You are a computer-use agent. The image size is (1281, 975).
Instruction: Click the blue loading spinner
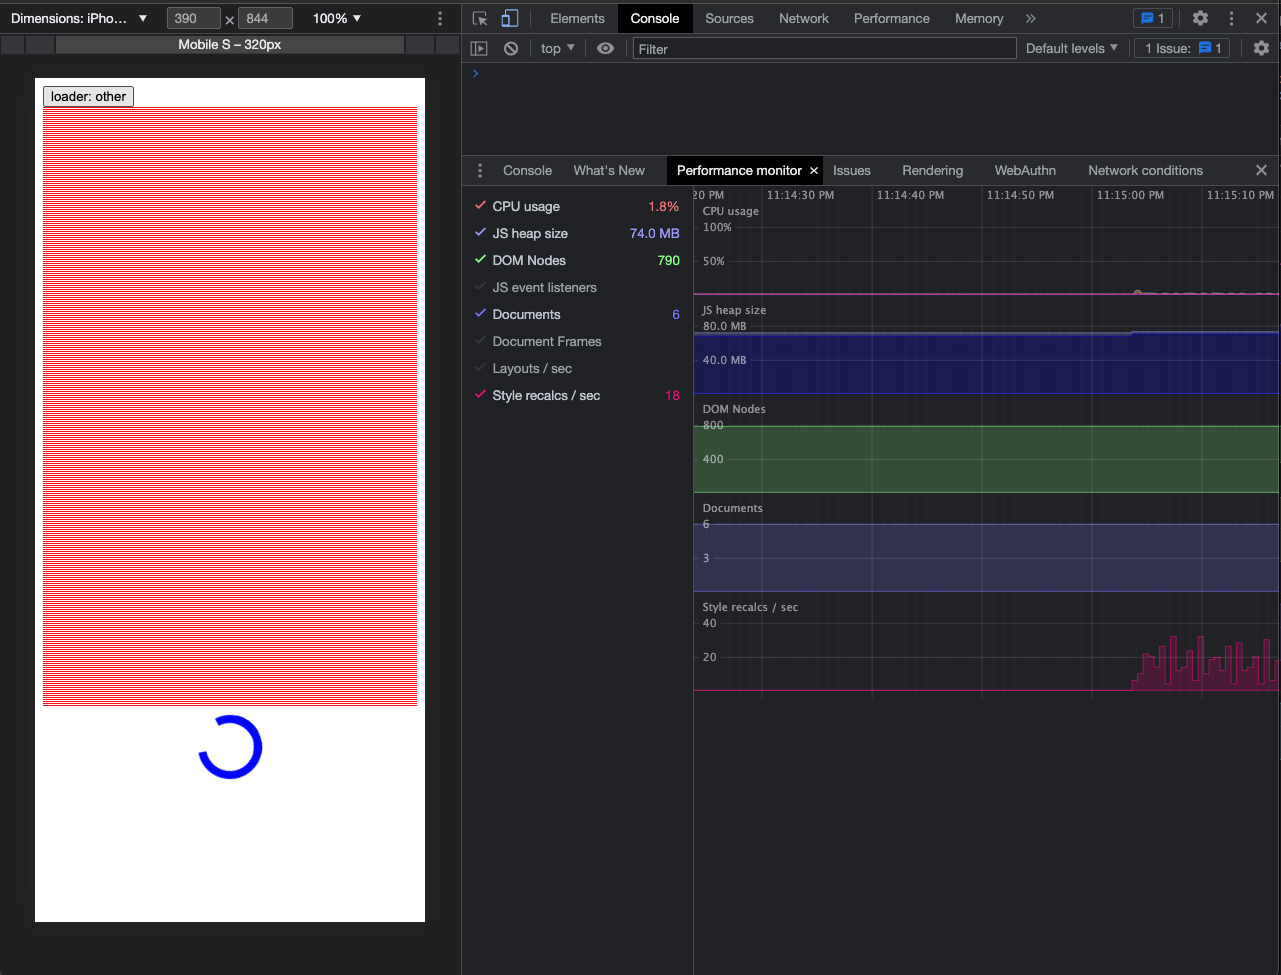[230, 747]
